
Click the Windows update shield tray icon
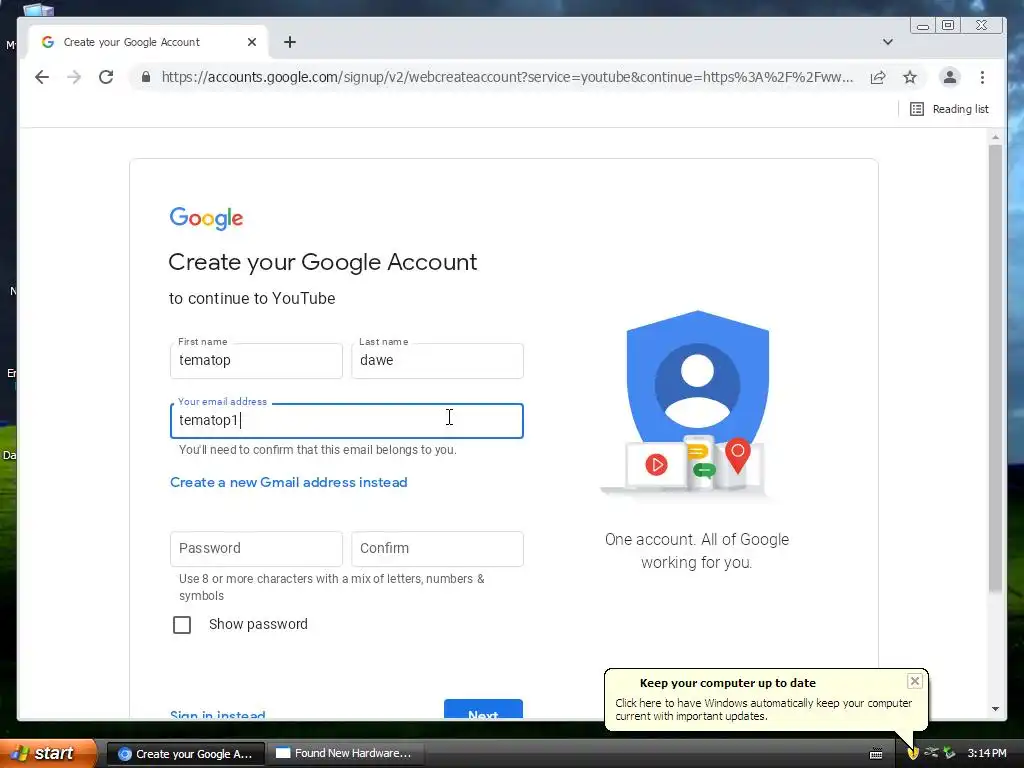pyautogui.click(x=913, y=753)
